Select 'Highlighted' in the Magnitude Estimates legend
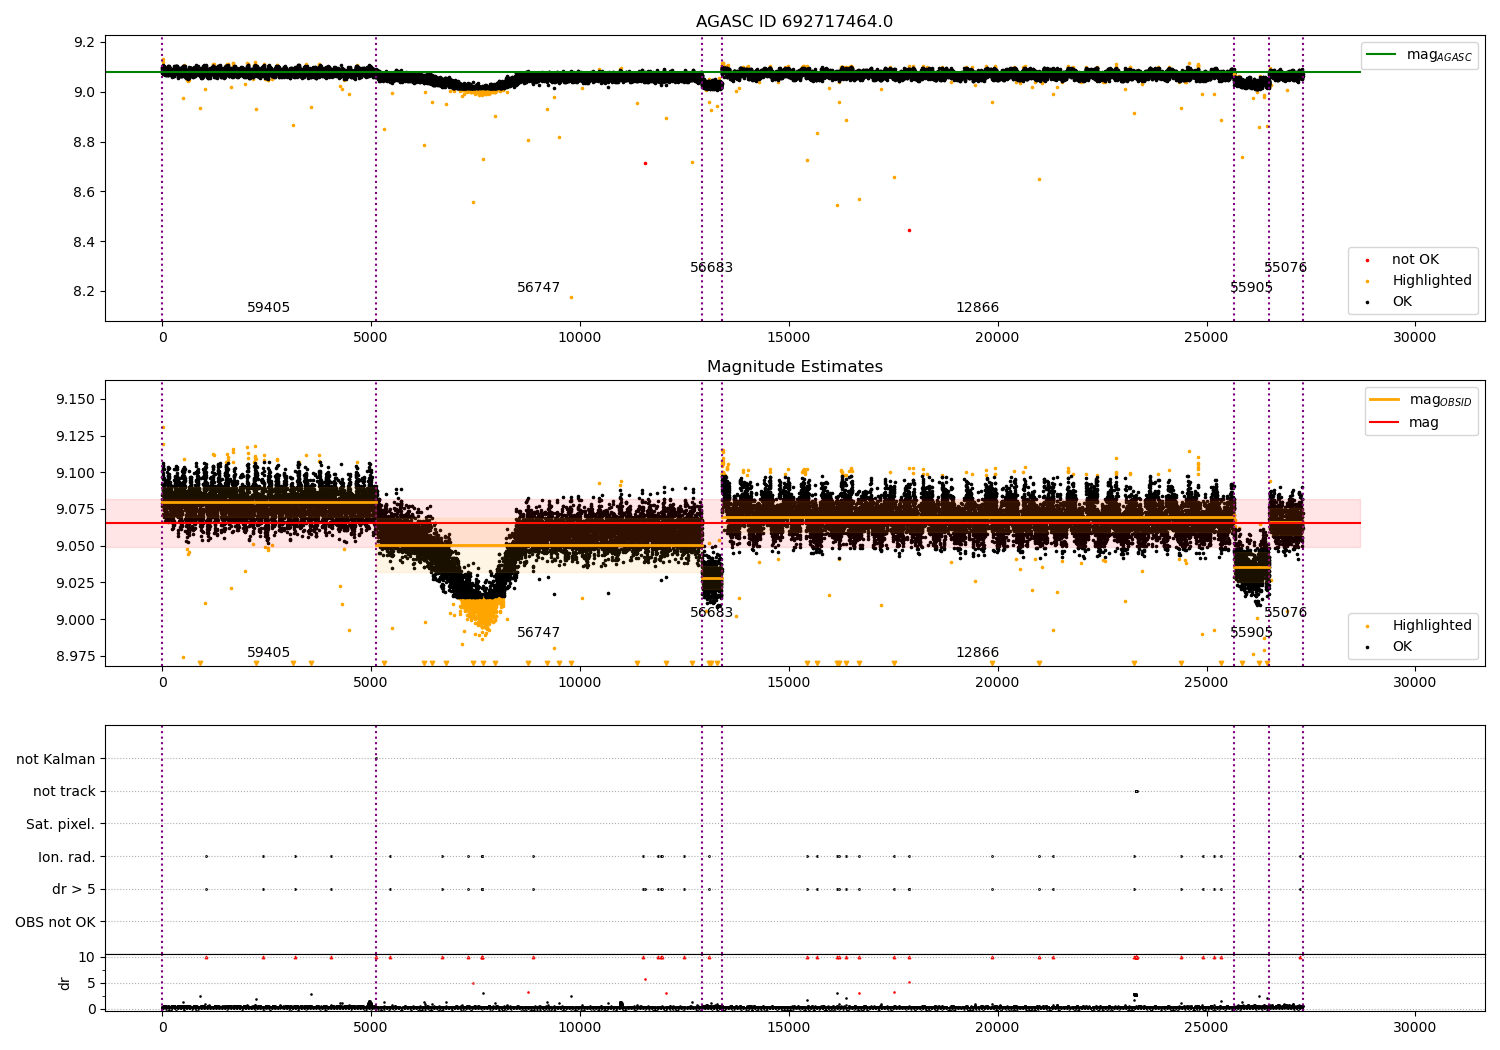Screen dimensions: 1500x1050 point(1432,626)
